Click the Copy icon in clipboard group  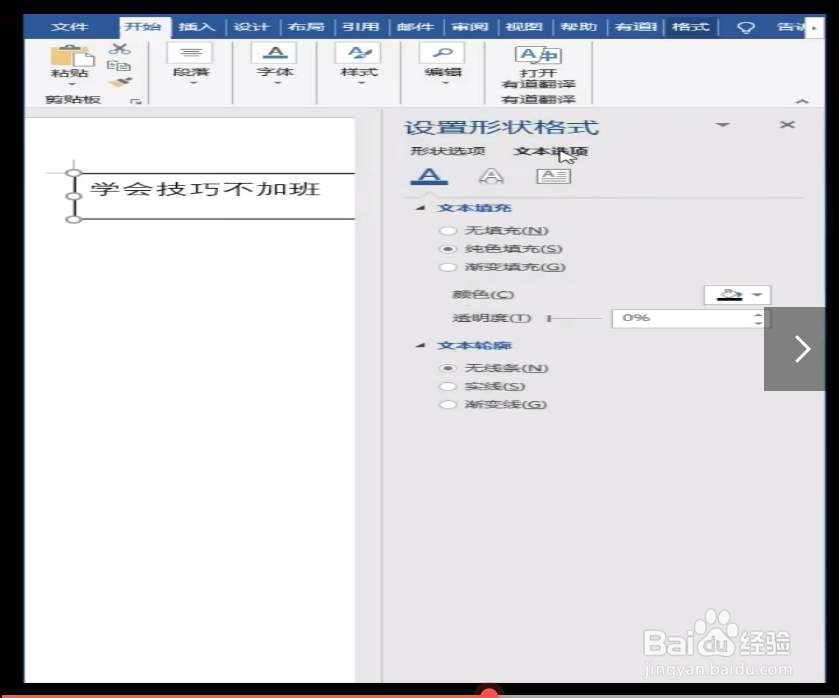pos(118,66)
